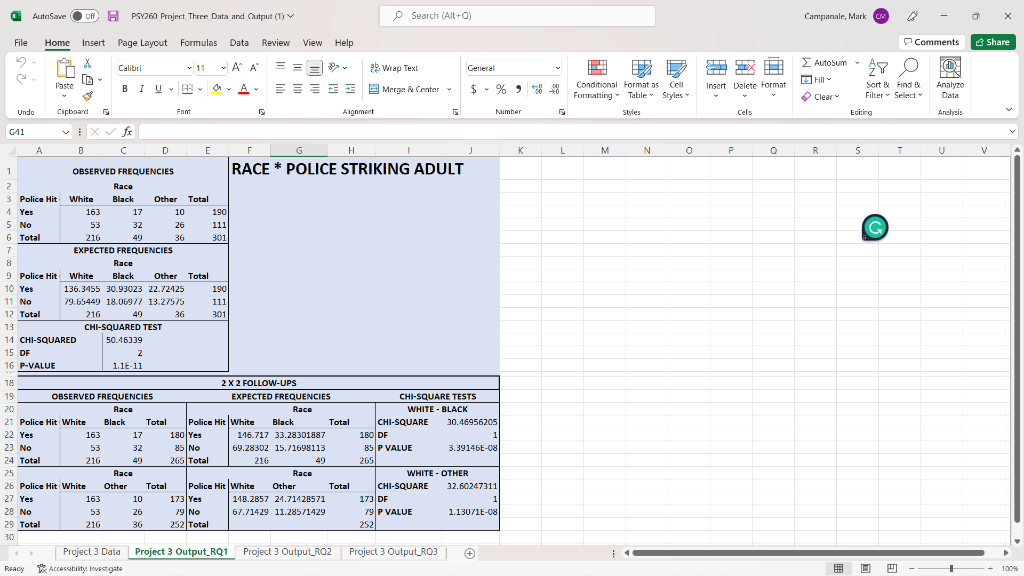Click the Orientation text angle icon
The image size is (1024, 576).
tap(334, 67)
